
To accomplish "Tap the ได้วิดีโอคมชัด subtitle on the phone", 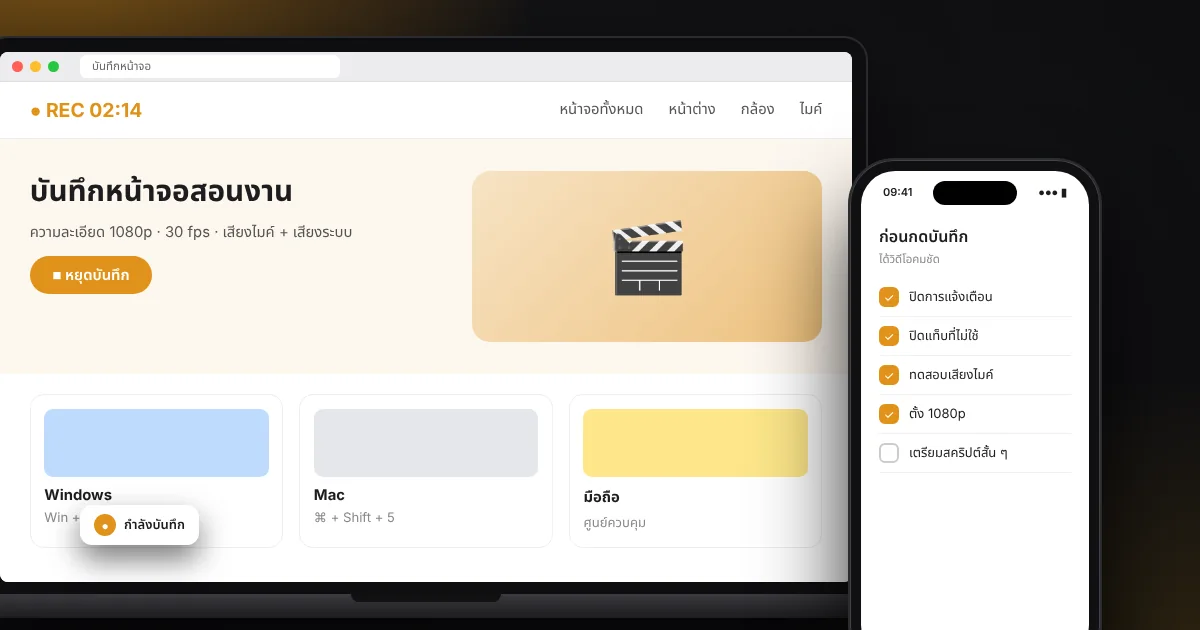I will coord(909,259).
